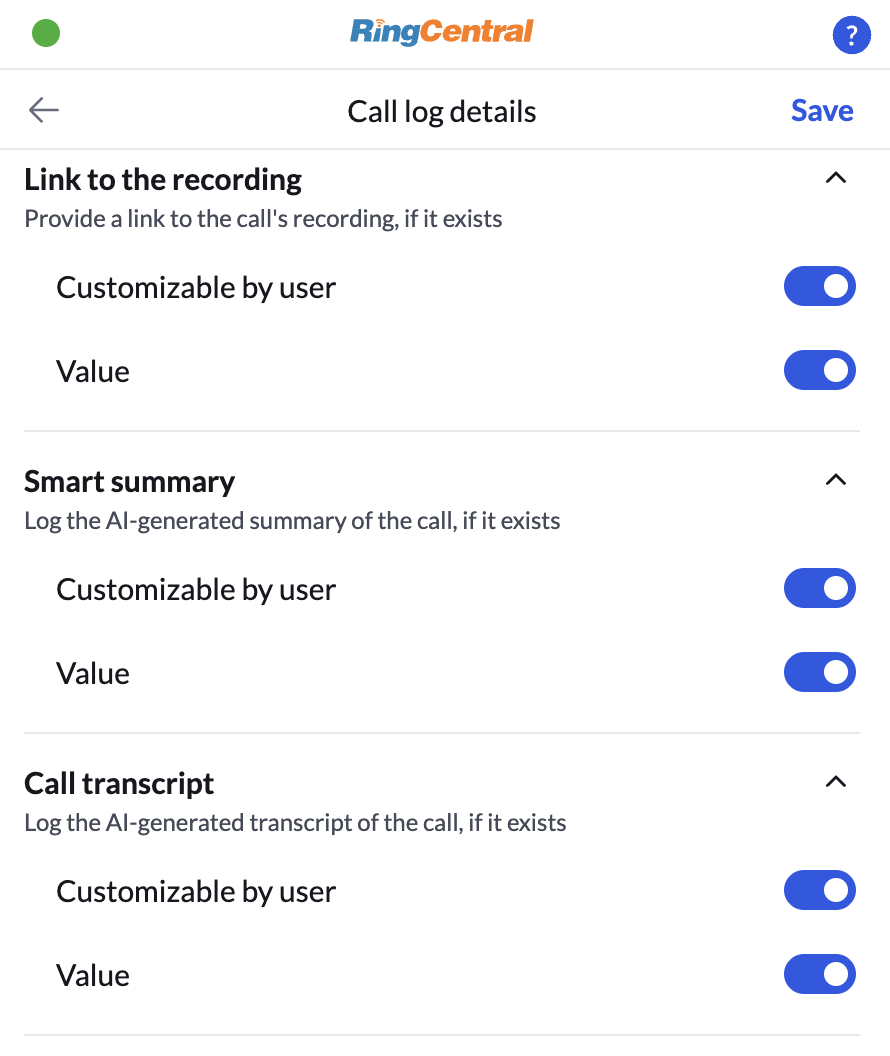Click the RingCentral logo
The height and width of the screenshot is (1056, 890).
click(x=442, y=32)
